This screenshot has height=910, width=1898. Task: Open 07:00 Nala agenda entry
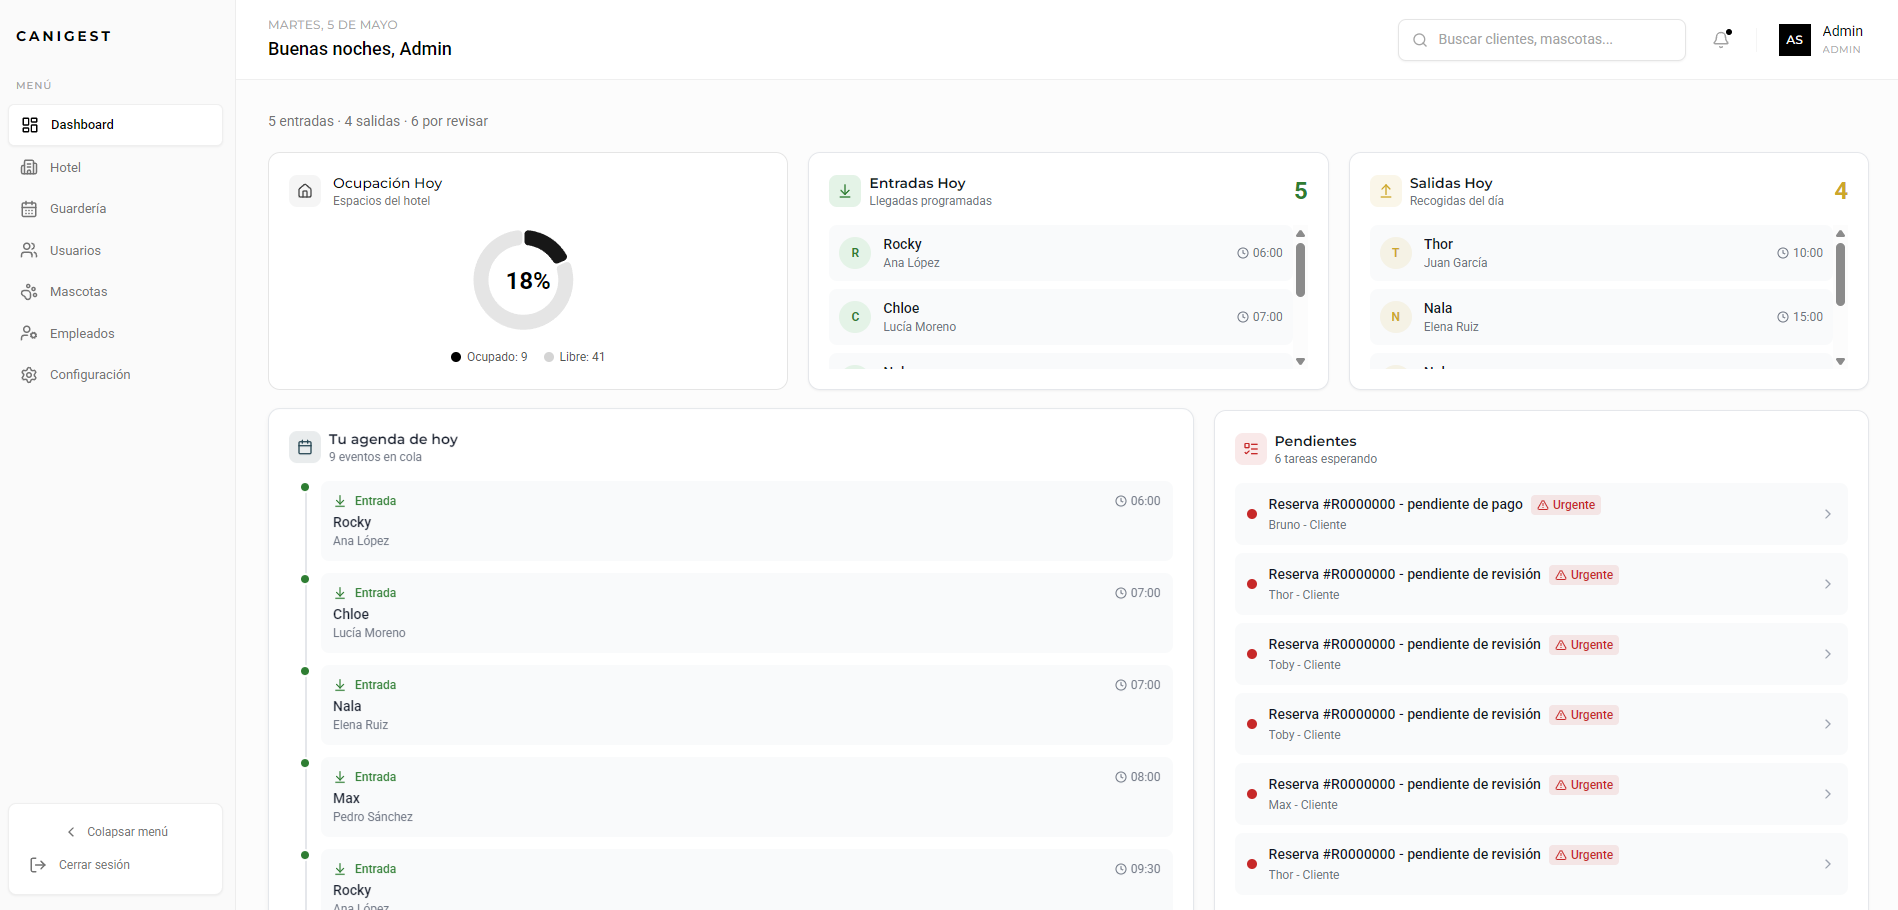[x=747, y=705]
